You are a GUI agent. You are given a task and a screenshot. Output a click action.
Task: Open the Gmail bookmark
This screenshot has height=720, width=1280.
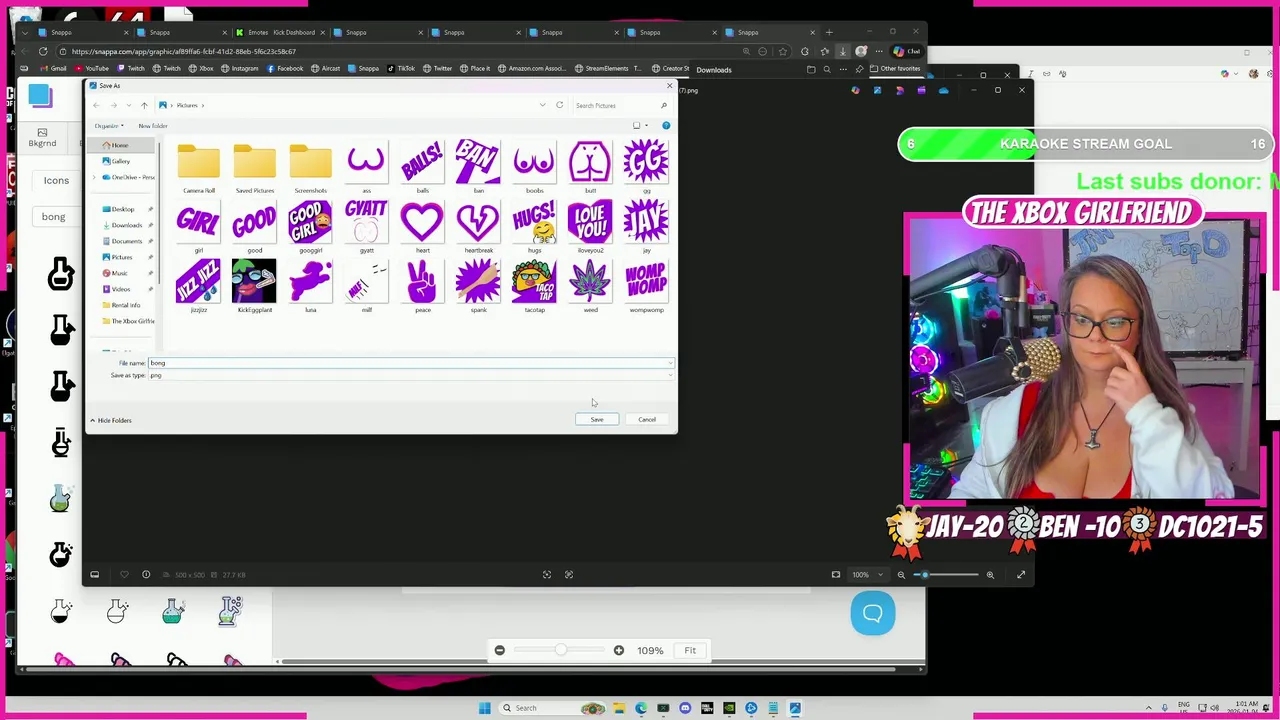click(x=52, y=69)
